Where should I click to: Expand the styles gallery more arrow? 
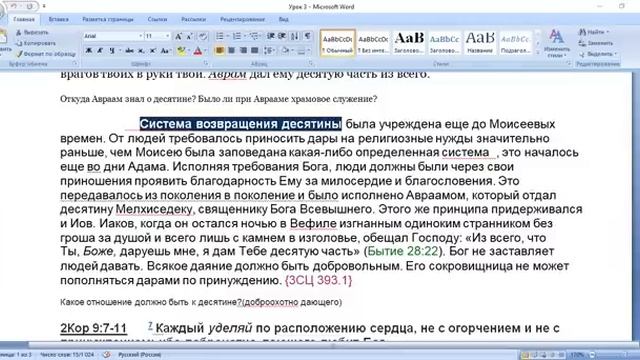[x=538, y=53]
